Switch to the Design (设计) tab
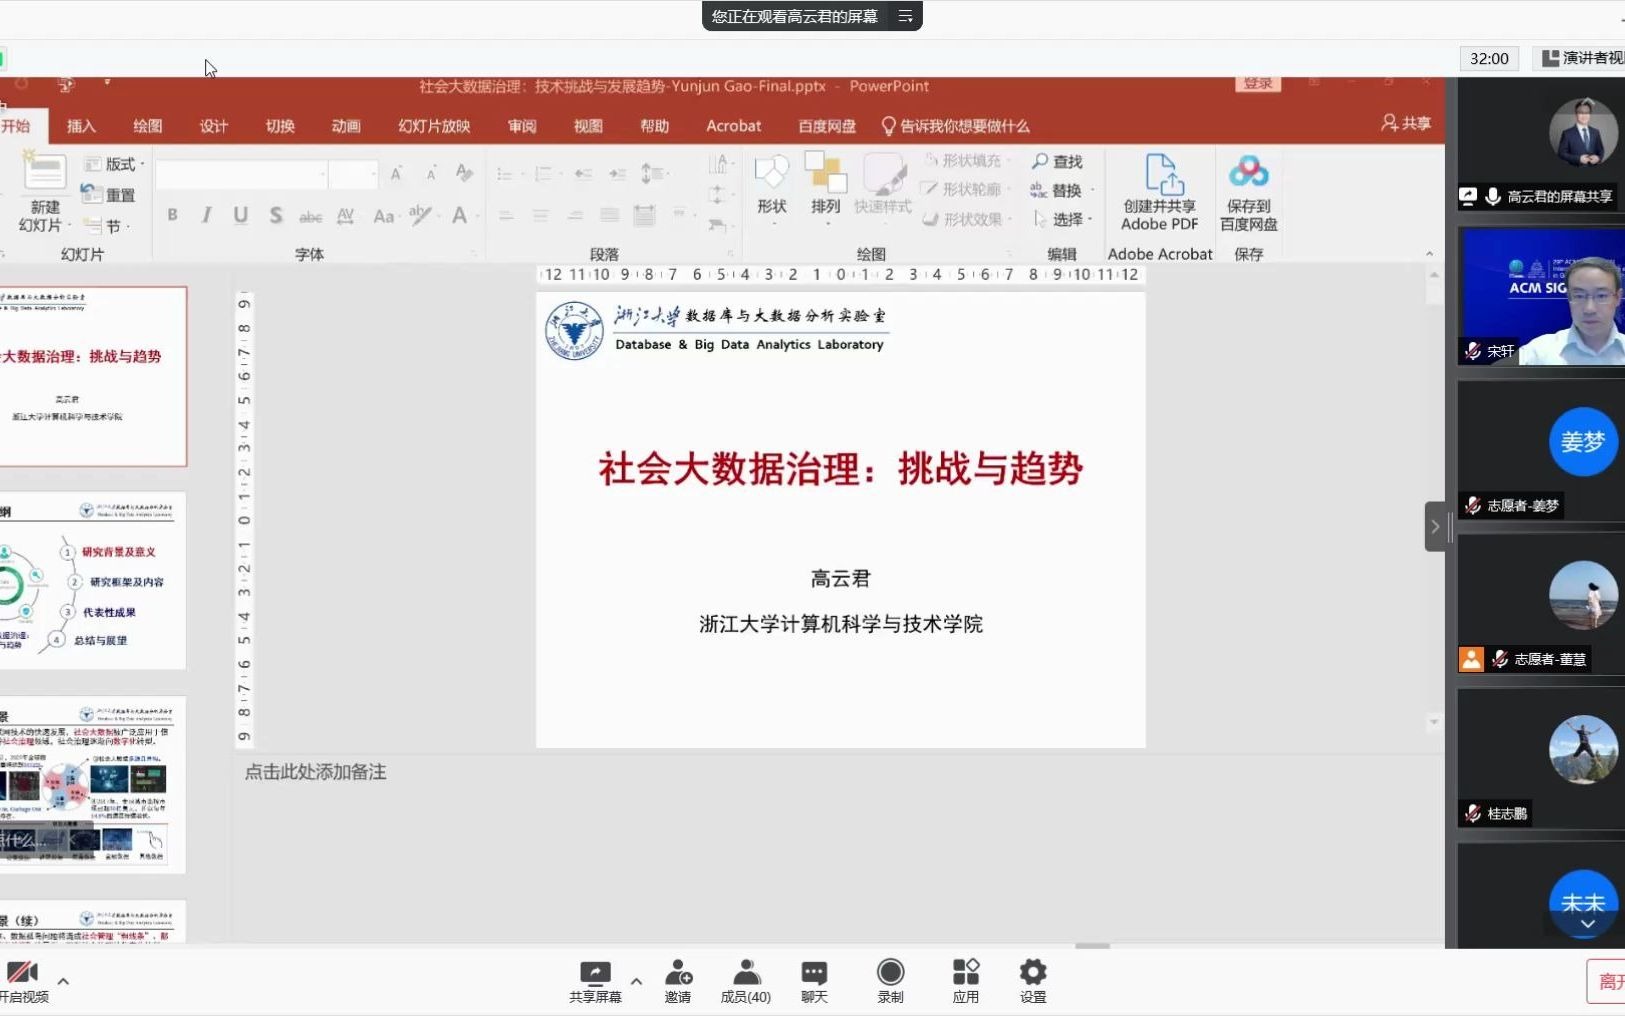1625x1016 pixels. [213, 126]
